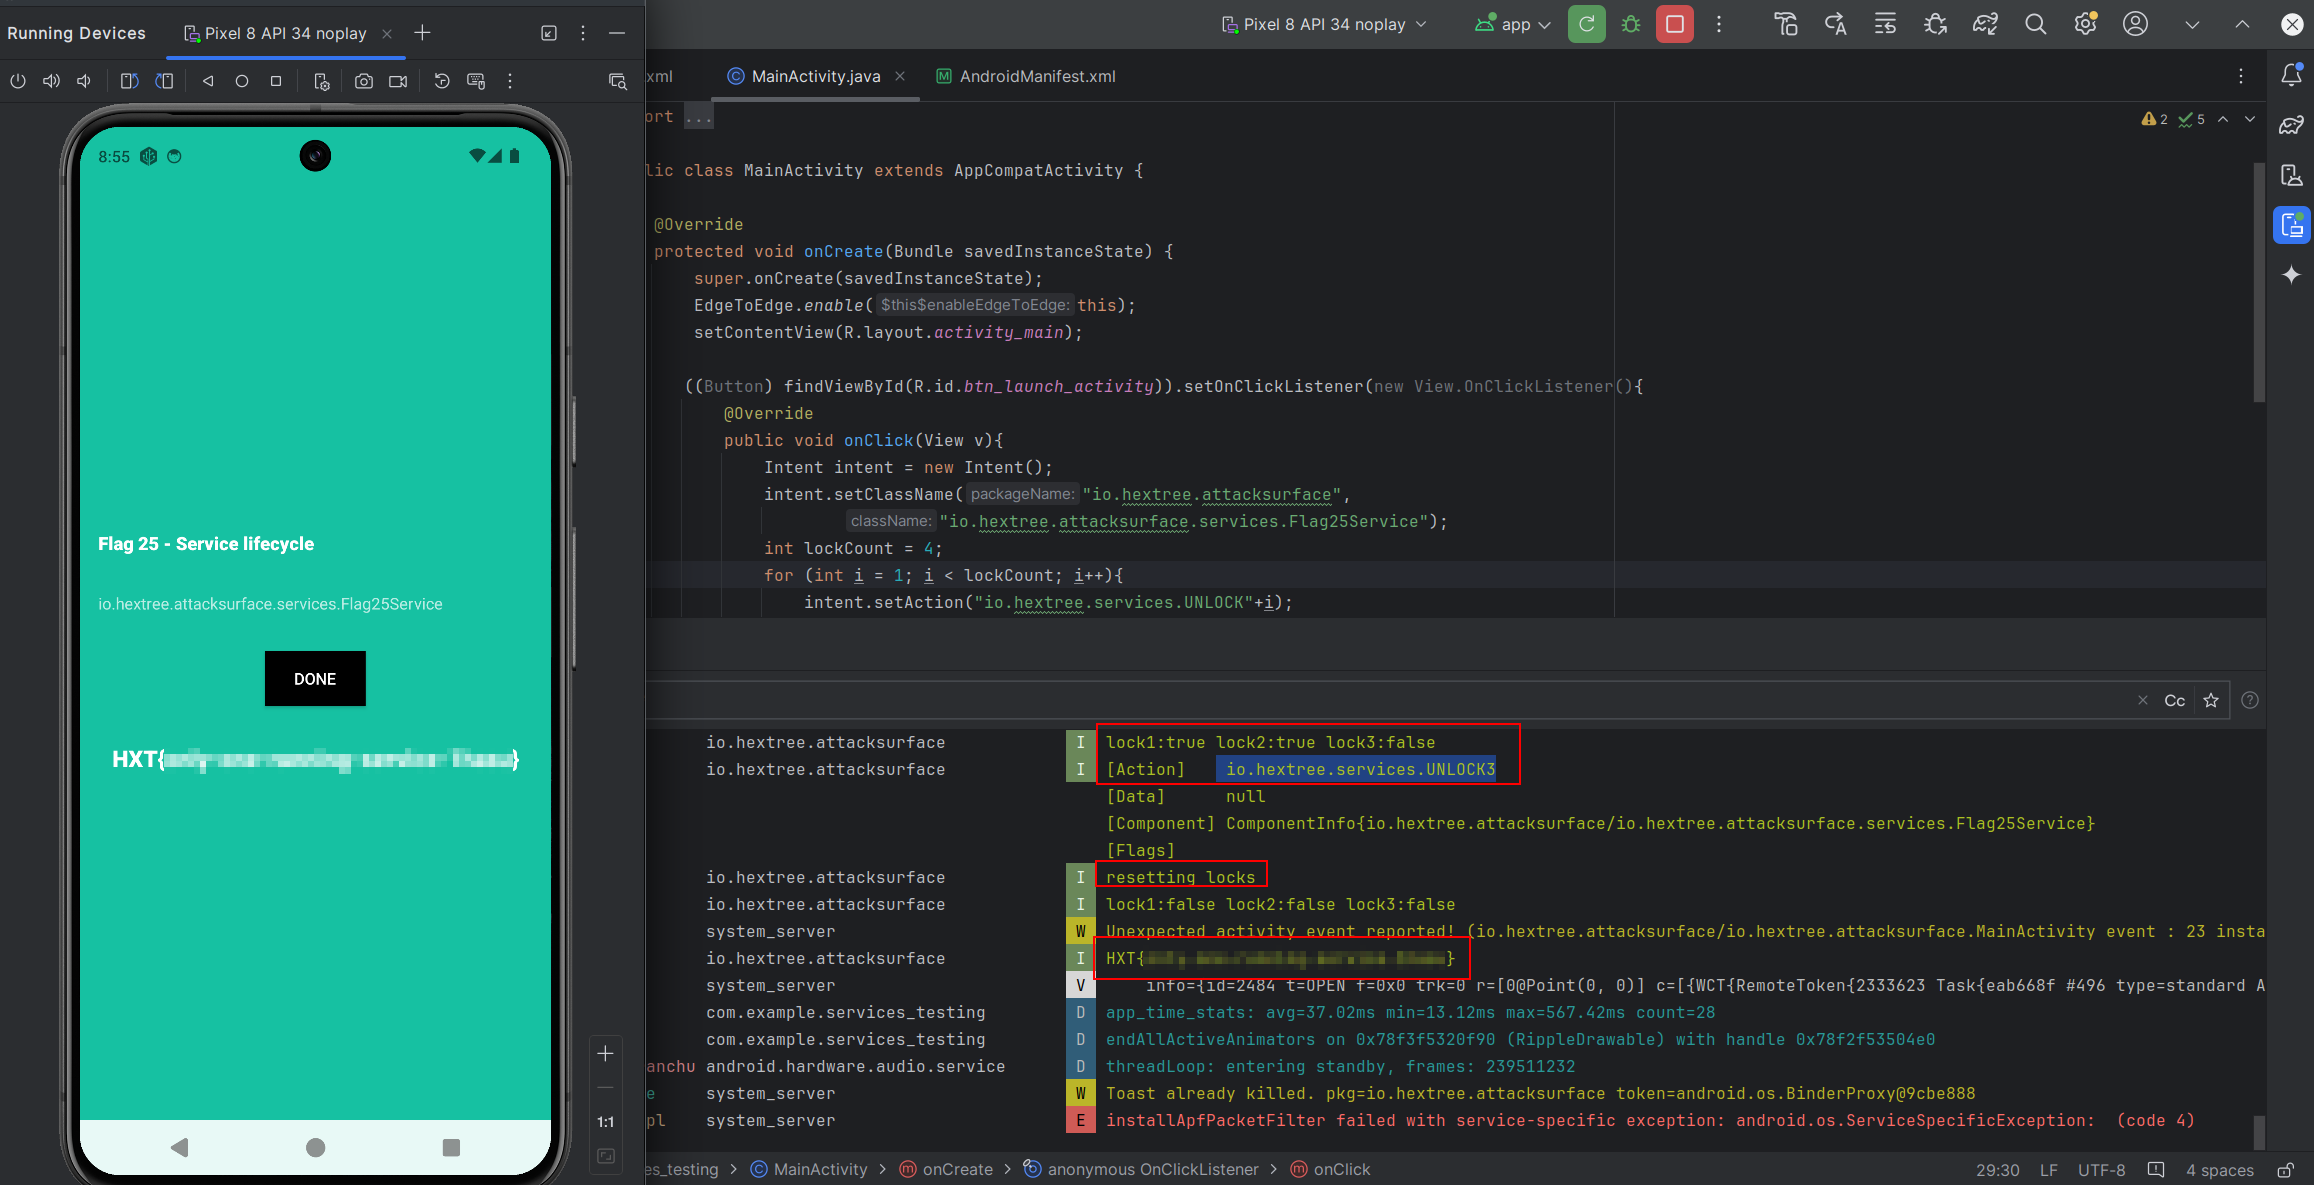Open the device UI settings shortcut icon
The image size is (2314, 1185).
[x=321, y=81]
